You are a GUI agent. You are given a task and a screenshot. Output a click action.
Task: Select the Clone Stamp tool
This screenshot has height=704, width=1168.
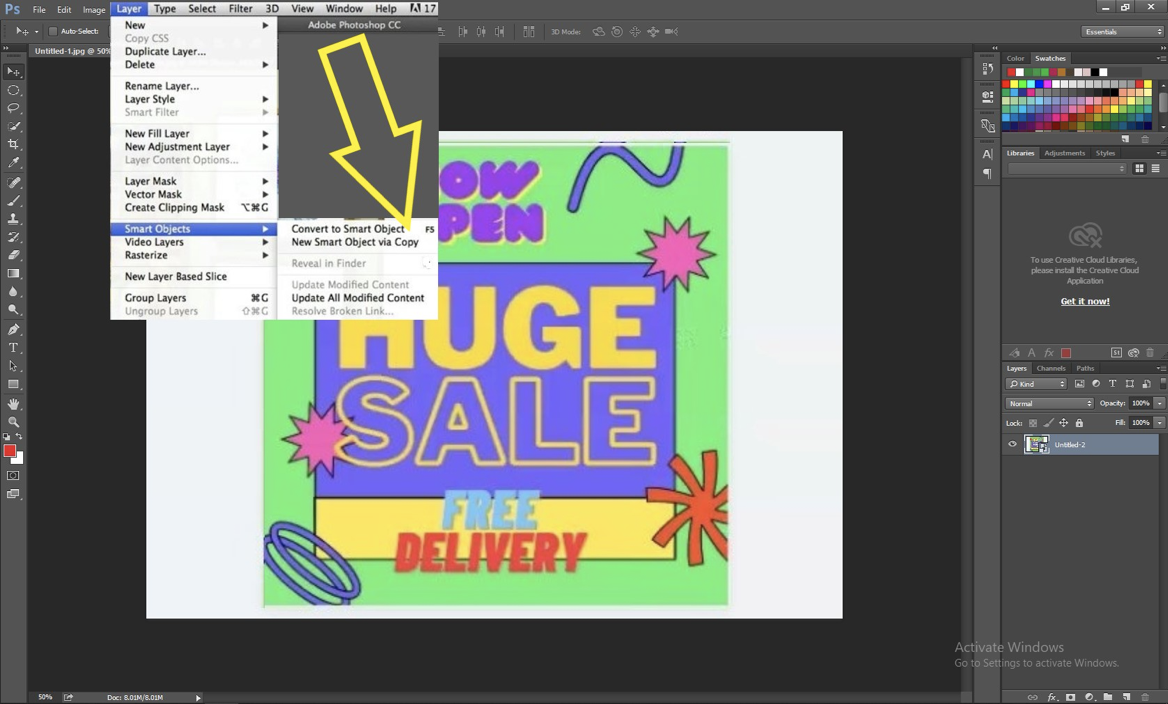13,219
